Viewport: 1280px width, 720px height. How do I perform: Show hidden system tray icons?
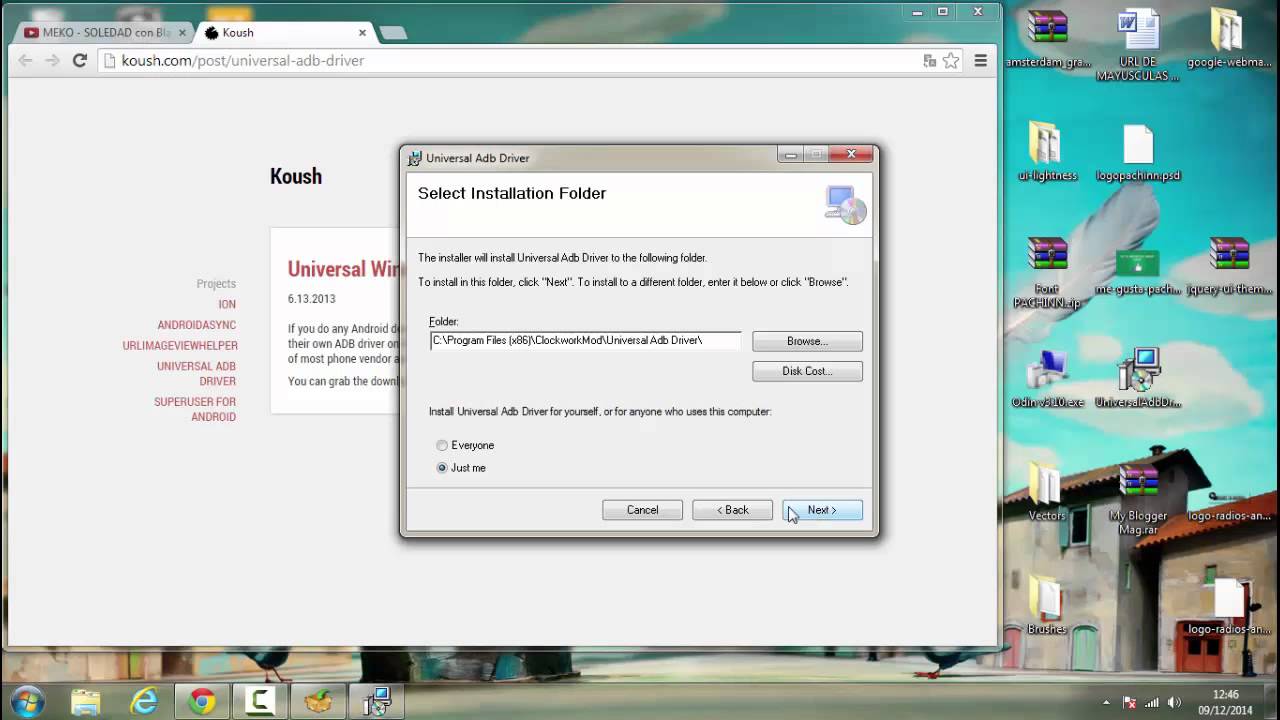[1106, 702]
